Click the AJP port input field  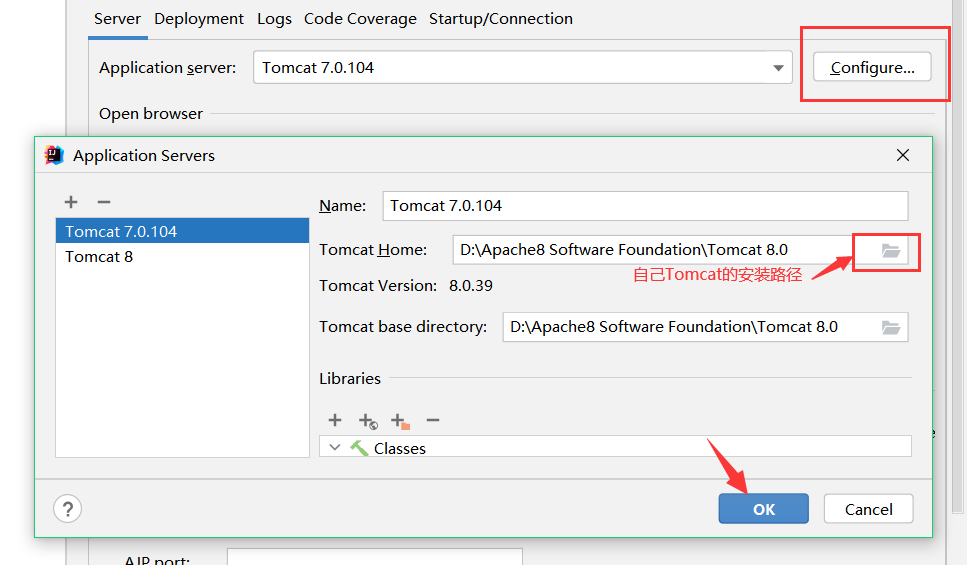point(374,556)
